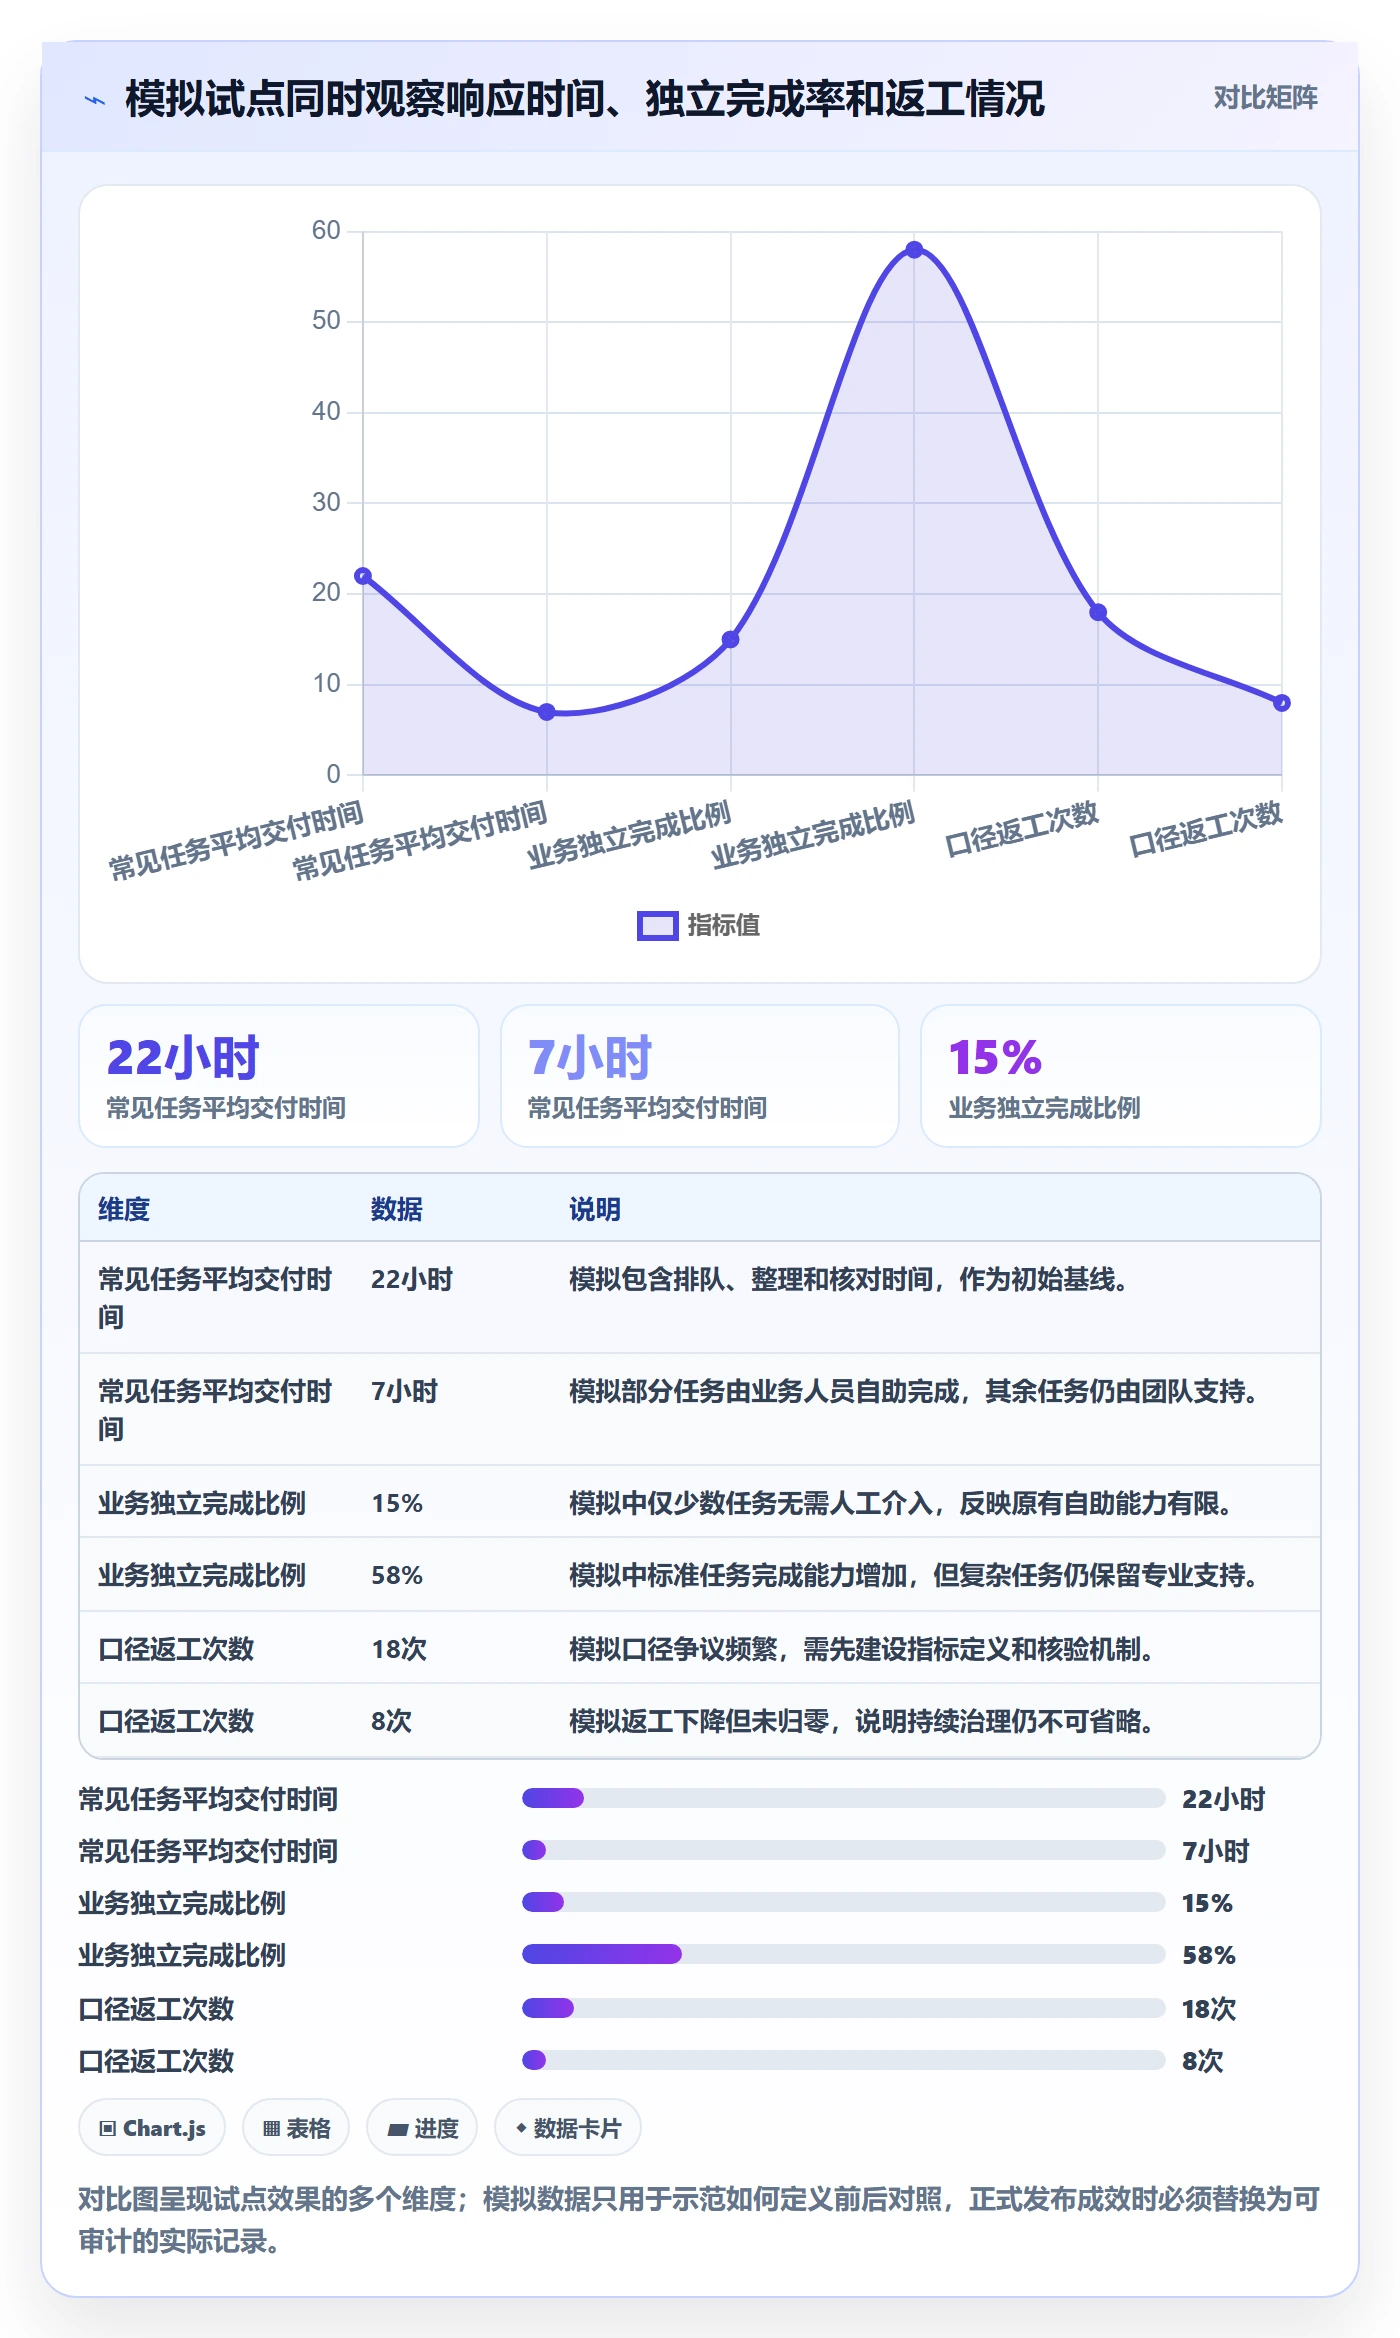The height and width of the screenshot is (2338, 1400).
Task: Click the lightning bolt icon beside the card title
Action: coord(95,100)
